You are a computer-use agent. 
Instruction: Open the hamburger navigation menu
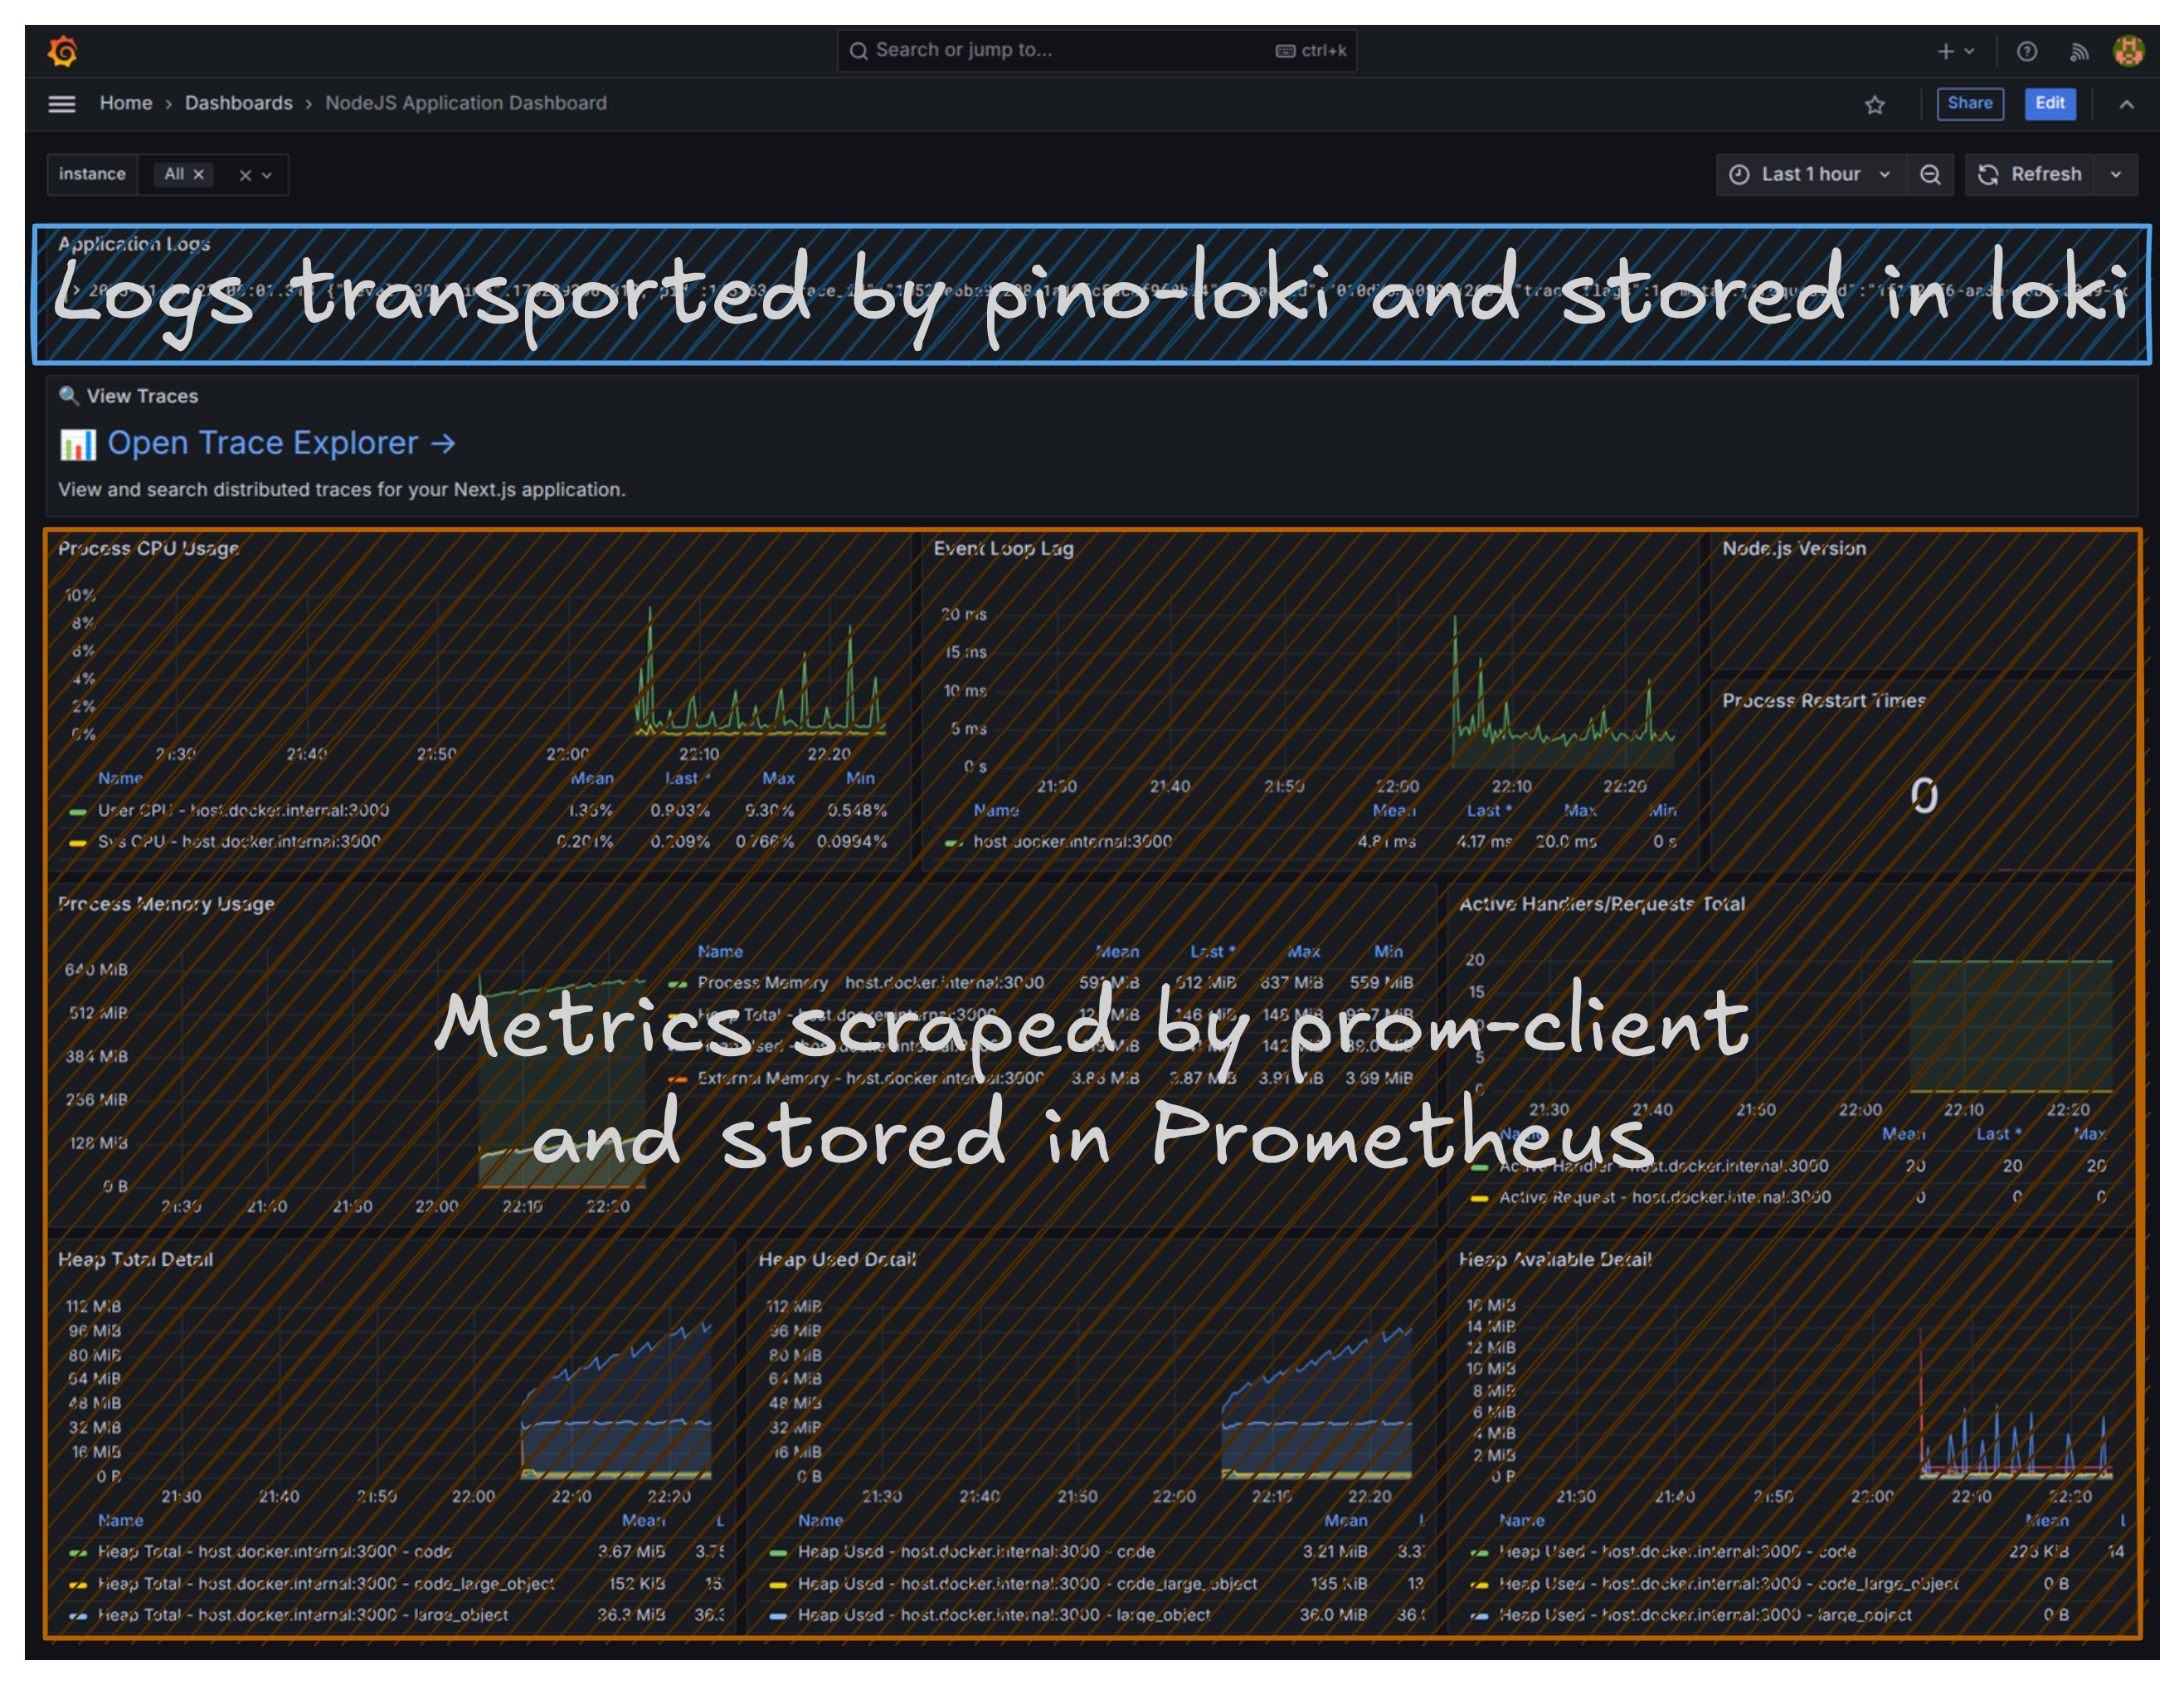point(62,104)
